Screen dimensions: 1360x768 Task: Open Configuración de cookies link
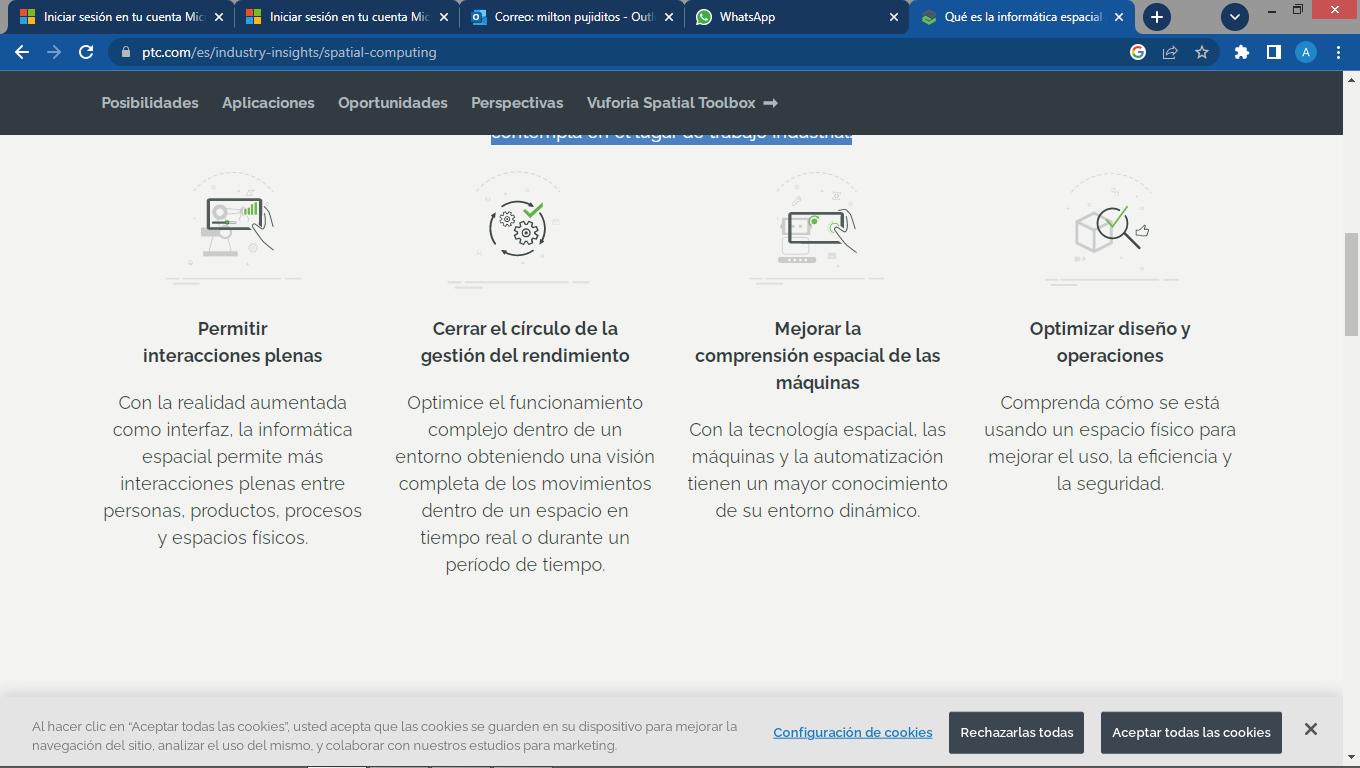[853, 733]
